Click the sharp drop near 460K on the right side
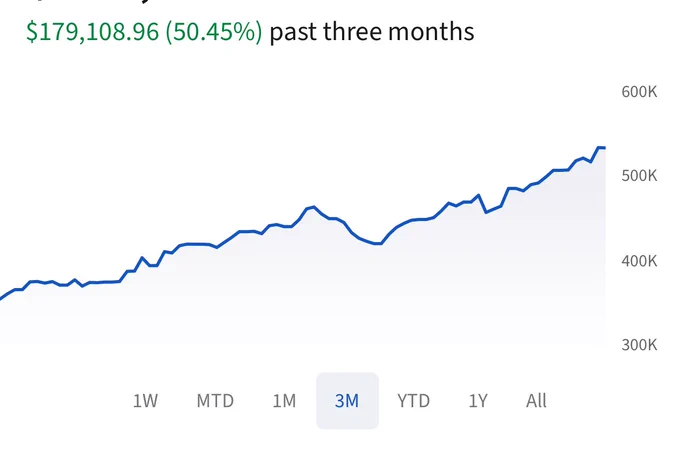 [x=486, y=212]
